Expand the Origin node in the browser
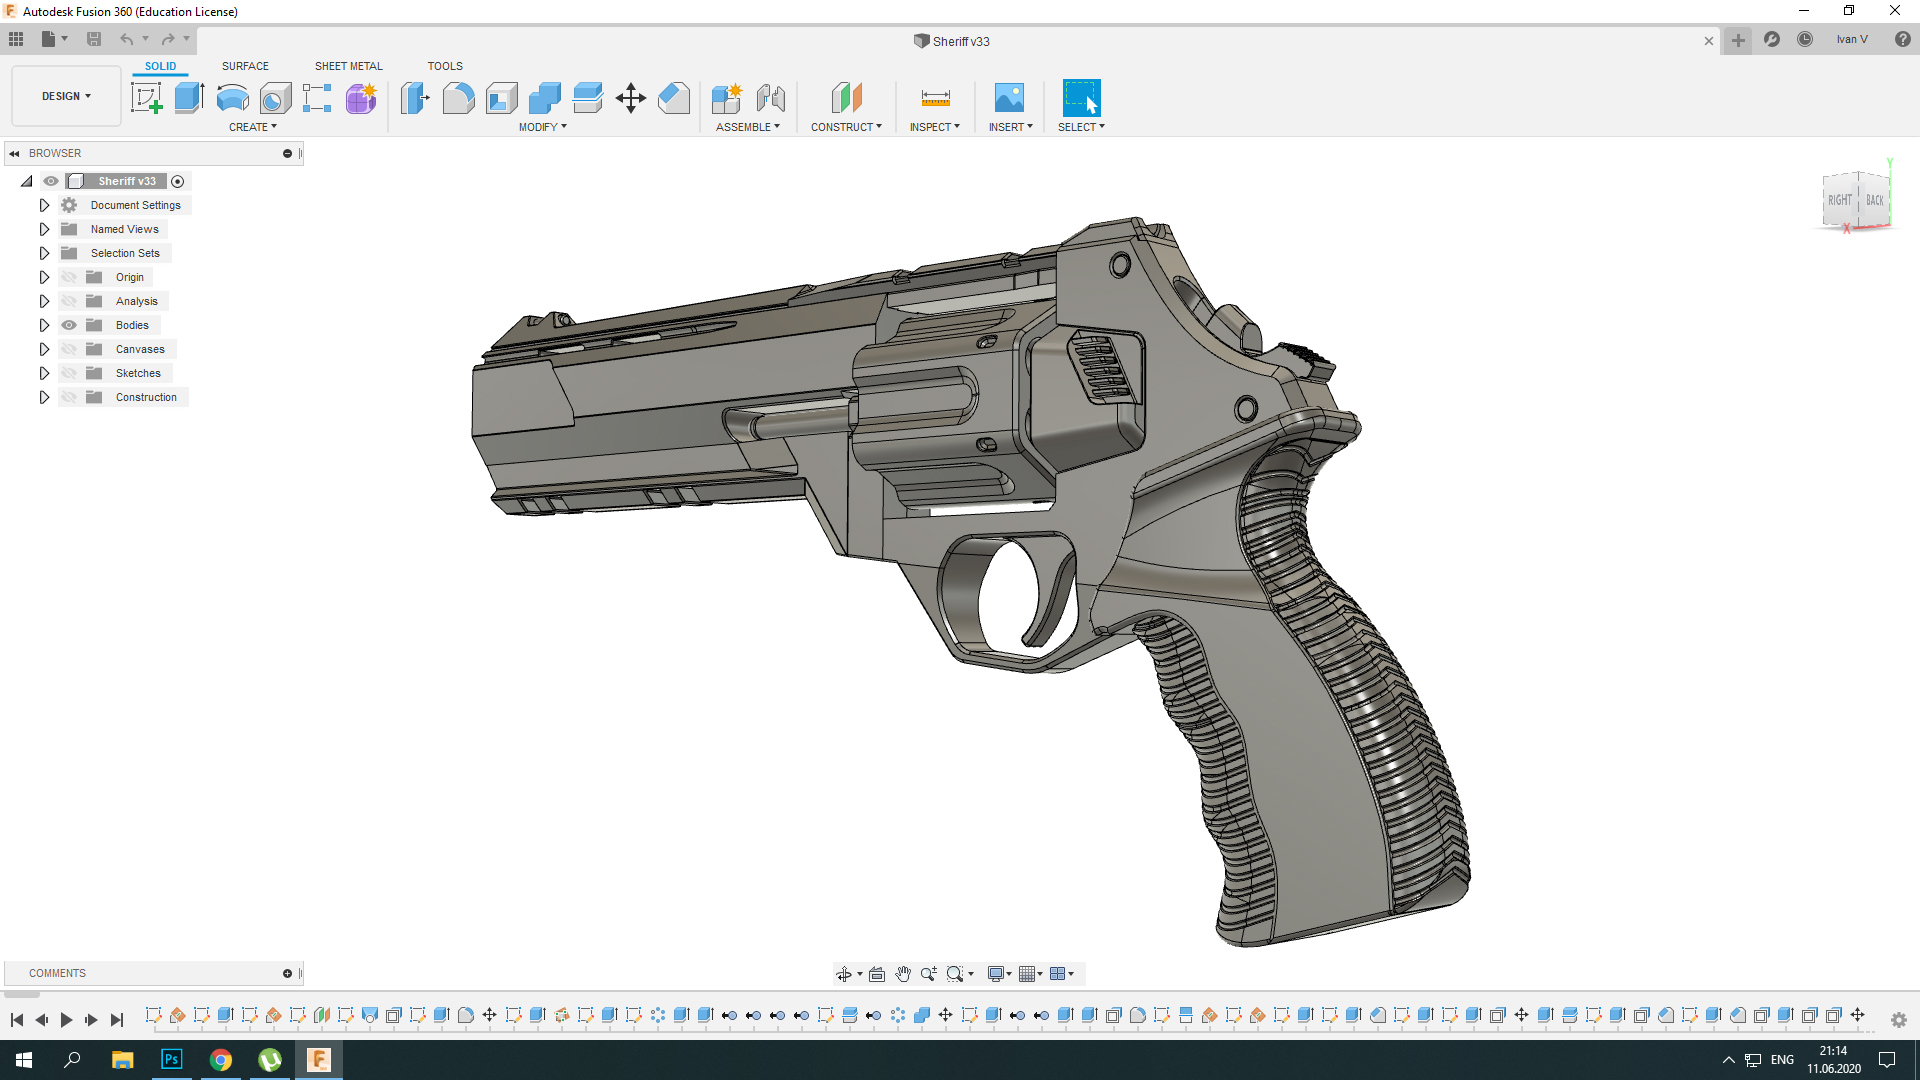The height and width of the screenshot is (1080, 1920). click(x=44, y=277)
